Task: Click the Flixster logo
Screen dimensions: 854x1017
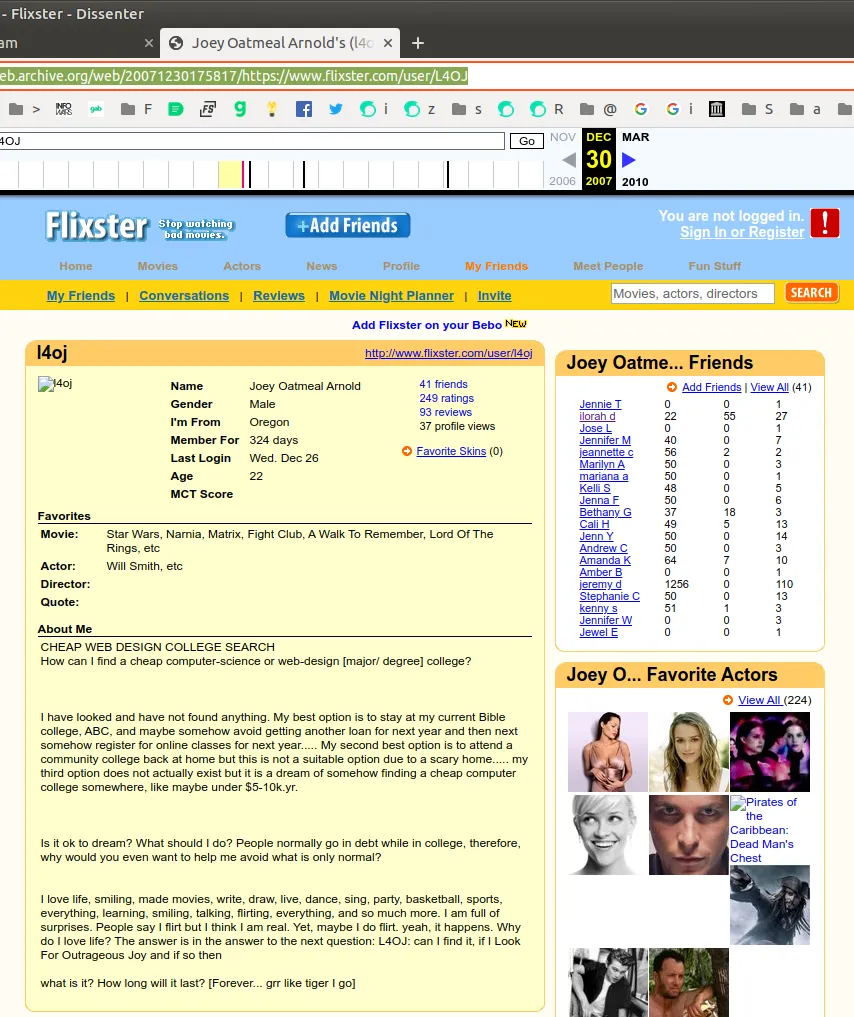Action: pos(97,226)
